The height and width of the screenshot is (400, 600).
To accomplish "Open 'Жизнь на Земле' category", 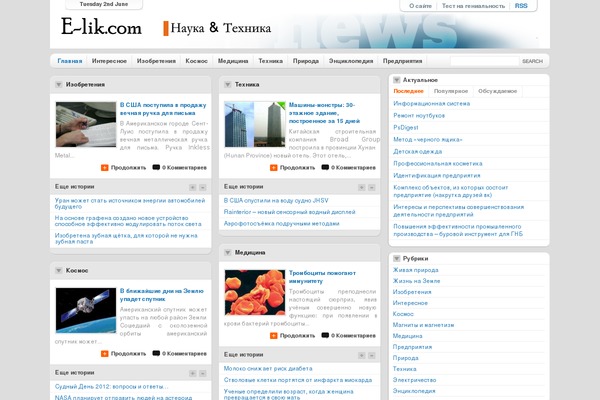I will [416, 281].
